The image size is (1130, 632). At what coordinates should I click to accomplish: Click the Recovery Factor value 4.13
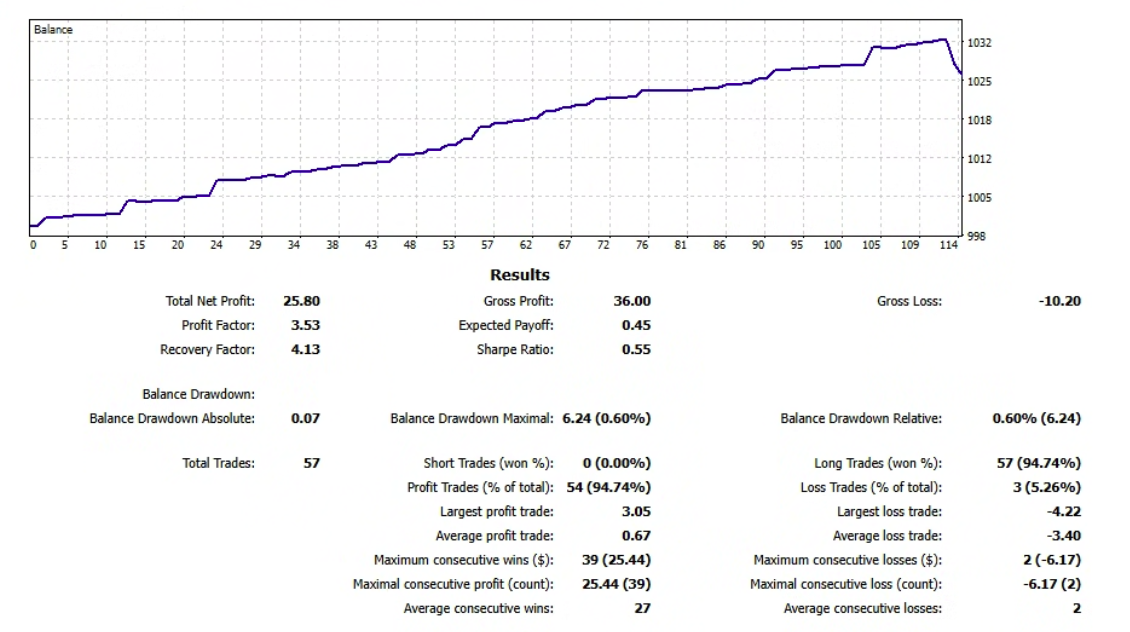pos(305,350)
